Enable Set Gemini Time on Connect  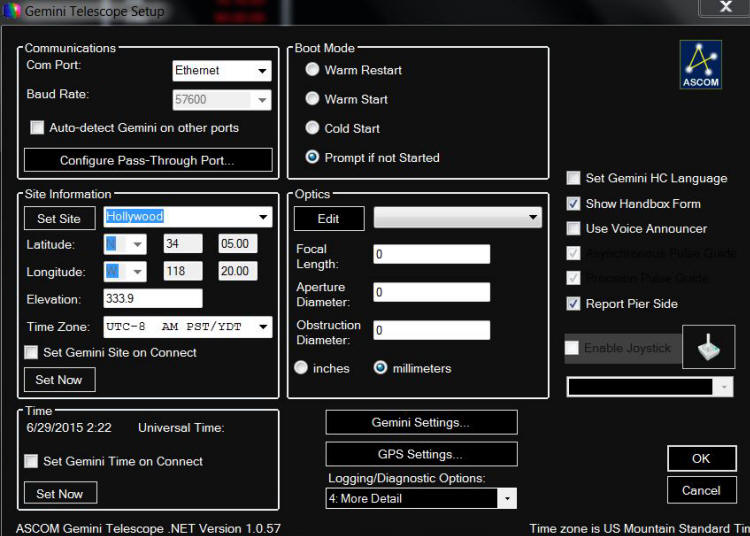click(32, 461)
